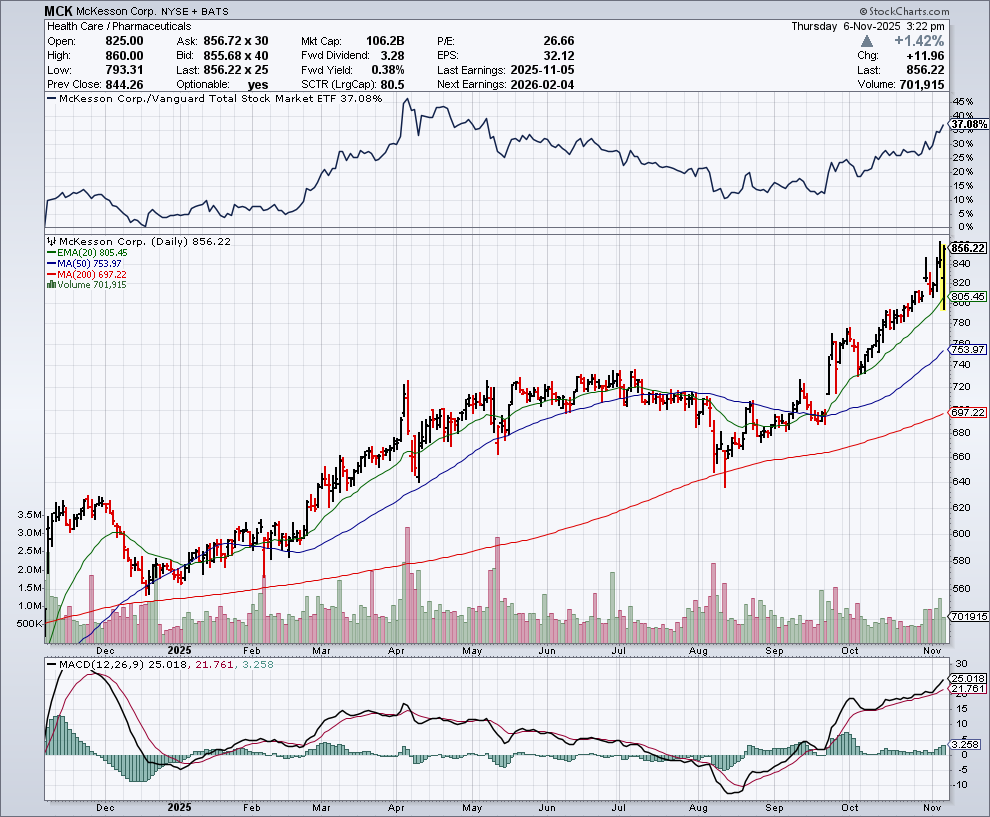
Task: Click the candlestick icon beside McKesson Corp. (Daily)
Action: pos(50,242)
